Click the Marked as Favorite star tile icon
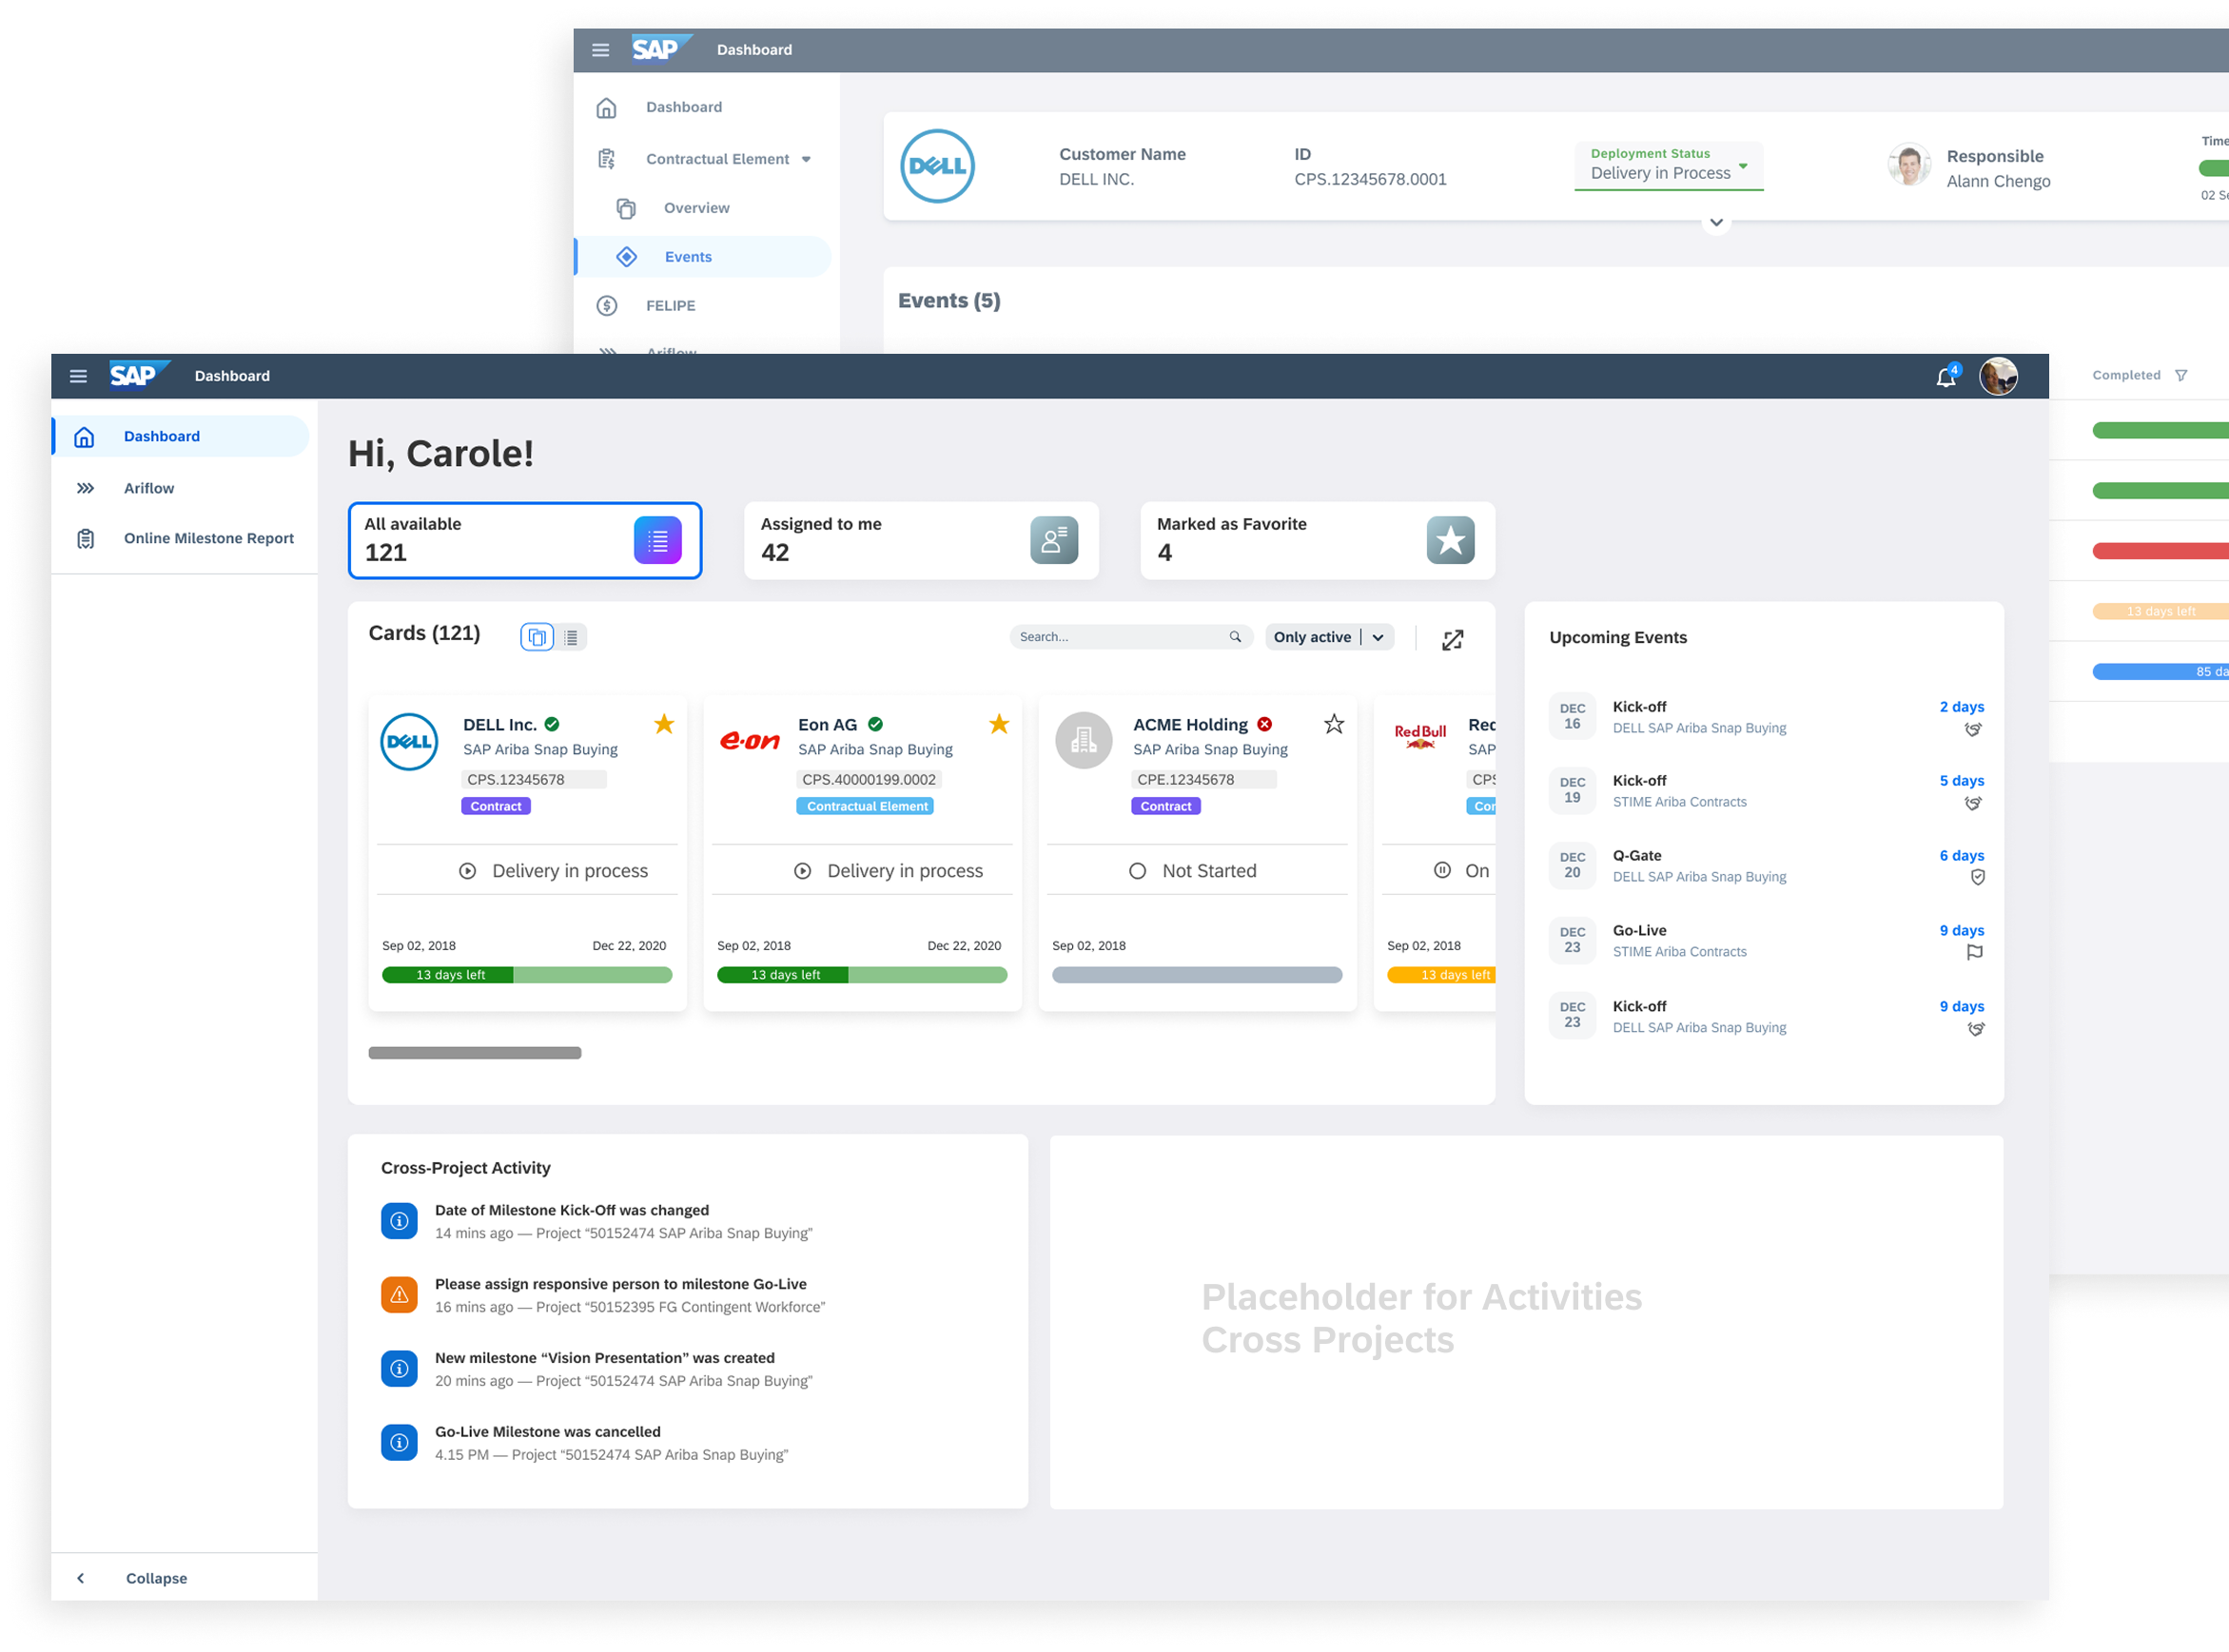Image resolution: width=2229 pixels, height=1652 pixels. [x=1450, y=540]
